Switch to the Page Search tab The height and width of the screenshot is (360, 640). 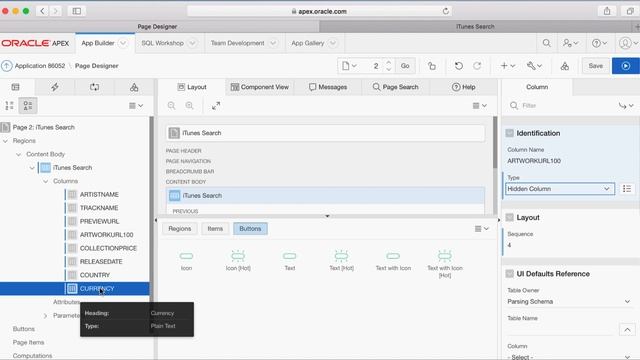(396, 87)
